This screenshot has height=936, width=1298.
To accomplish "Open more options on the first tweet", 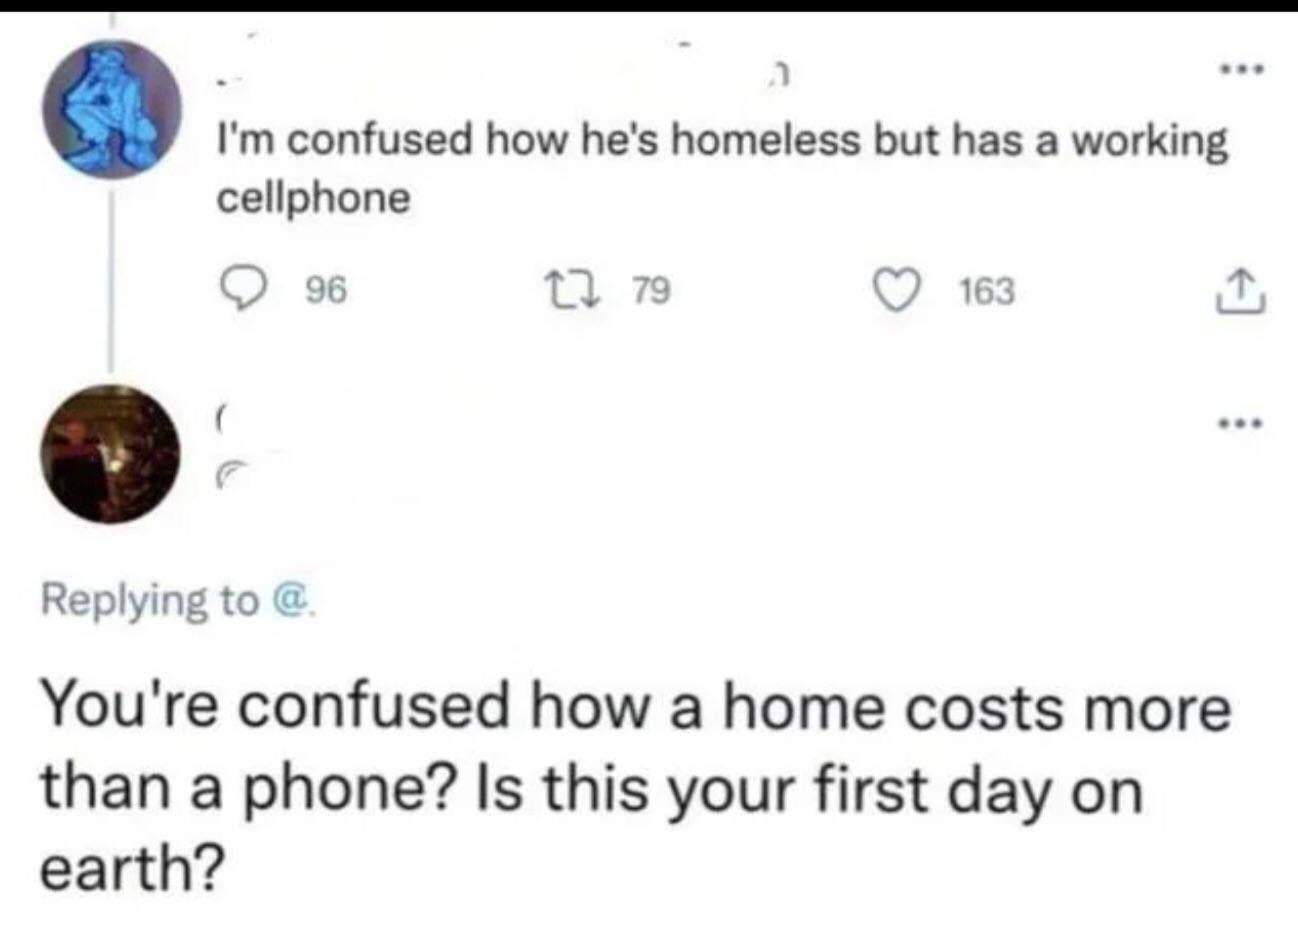I will 1242,71.
